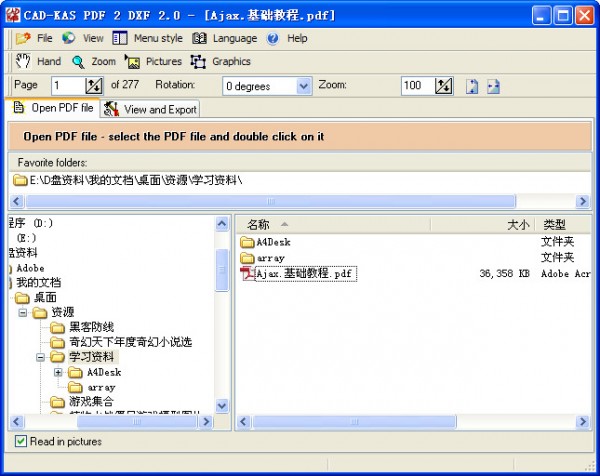Image resolution: width=600 pixels, height=476 pixels.
Task: Select the 黑客防线 folder
Action: [91, 327]
